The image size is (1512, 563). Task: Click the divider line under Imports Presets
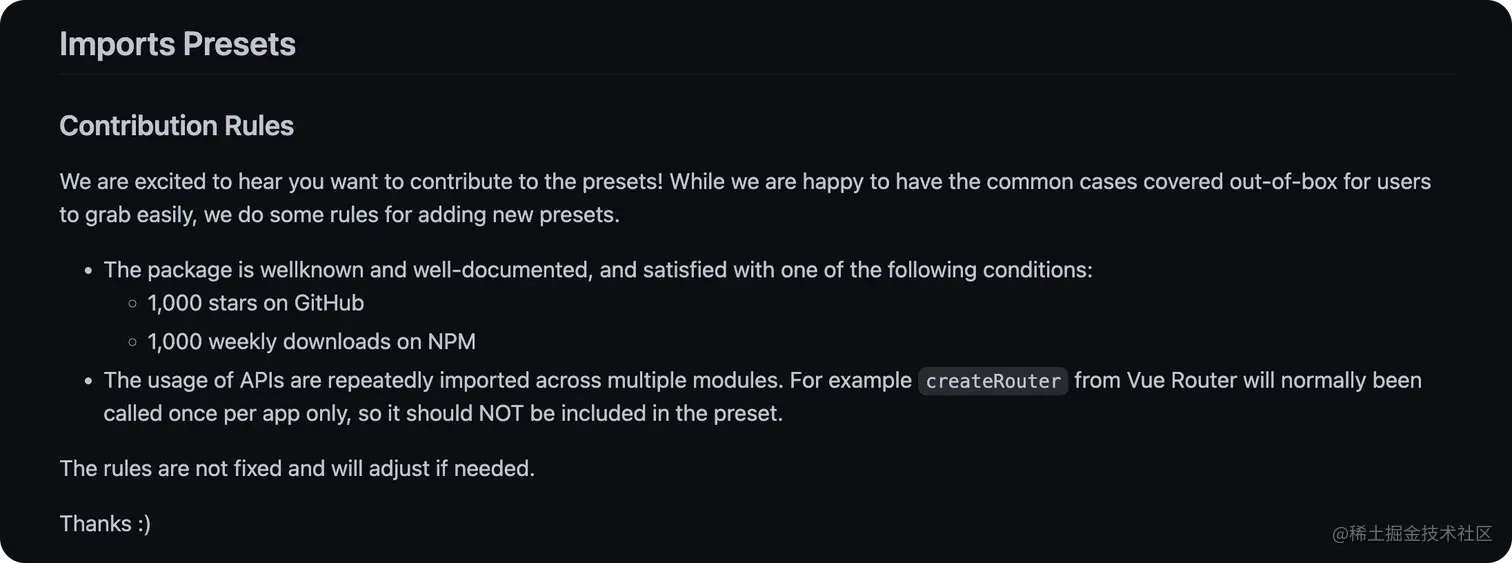[757, 74]
